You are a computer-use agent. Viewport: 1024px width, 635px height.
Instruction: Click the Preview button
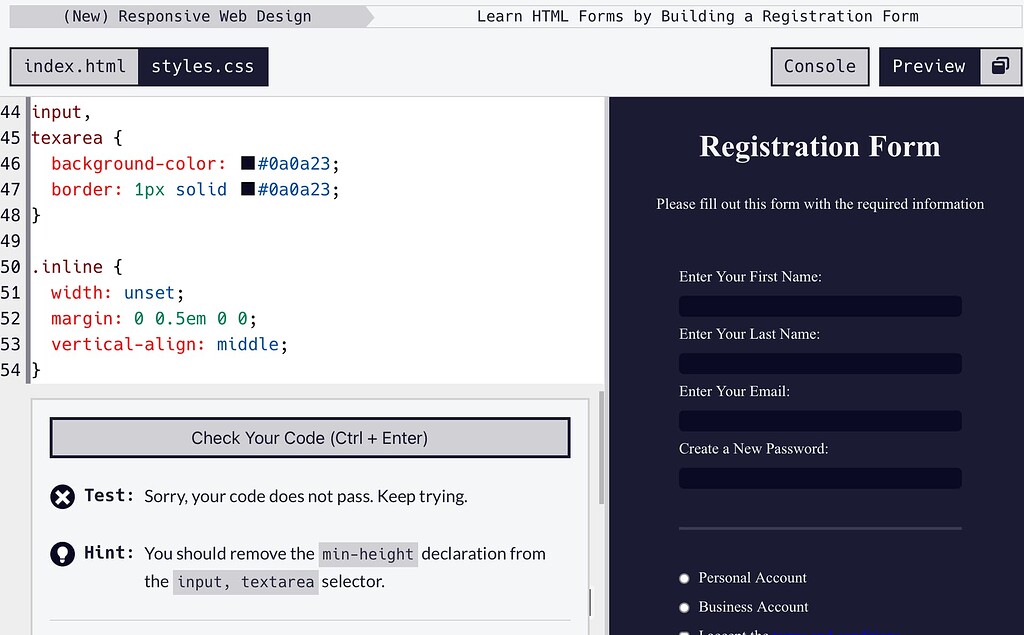coord(929,66)
